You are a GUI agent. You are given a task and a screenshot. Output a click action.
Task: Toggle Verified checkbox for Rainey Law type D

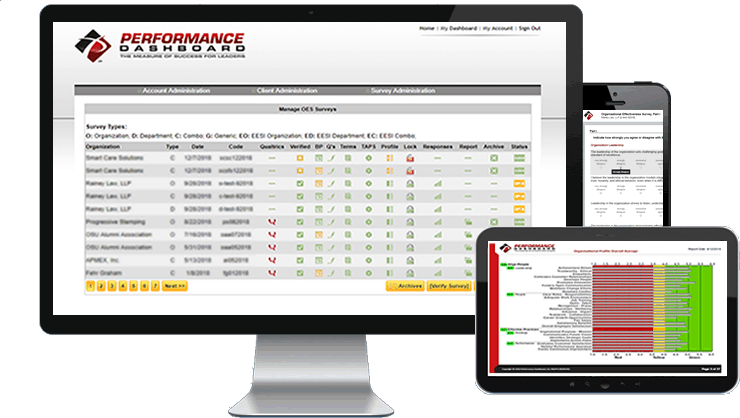pos(300,209)
